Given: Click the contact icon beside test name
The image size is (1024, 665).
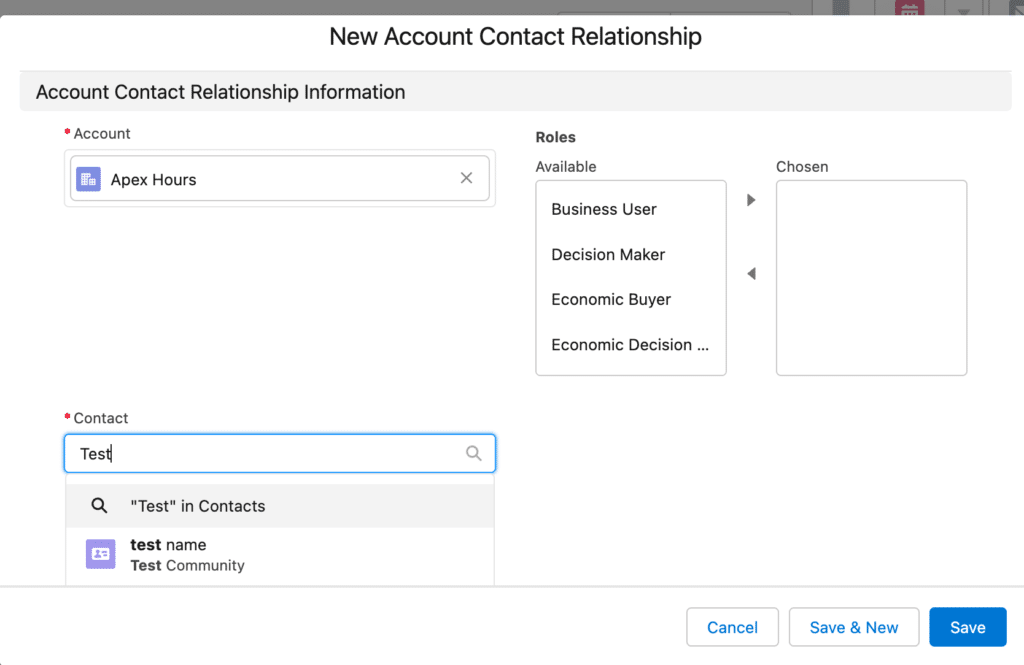Looking at the screenshot, I should tap(101, 554).
